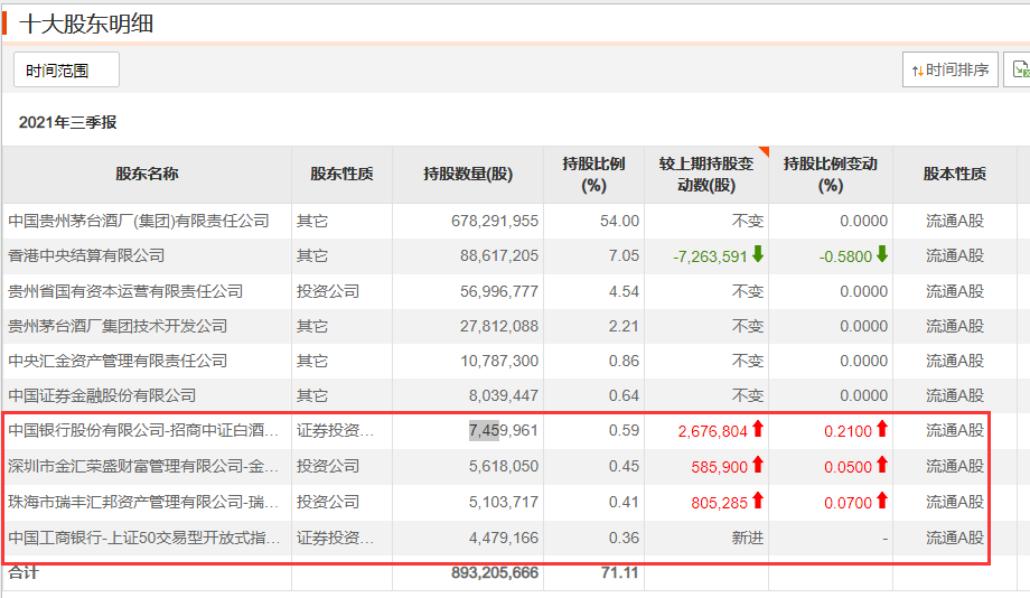Click 证券投资 type in the 中国银行 row
The height and width of the screenshot is (598, 1030).
(x=335, y=430)
